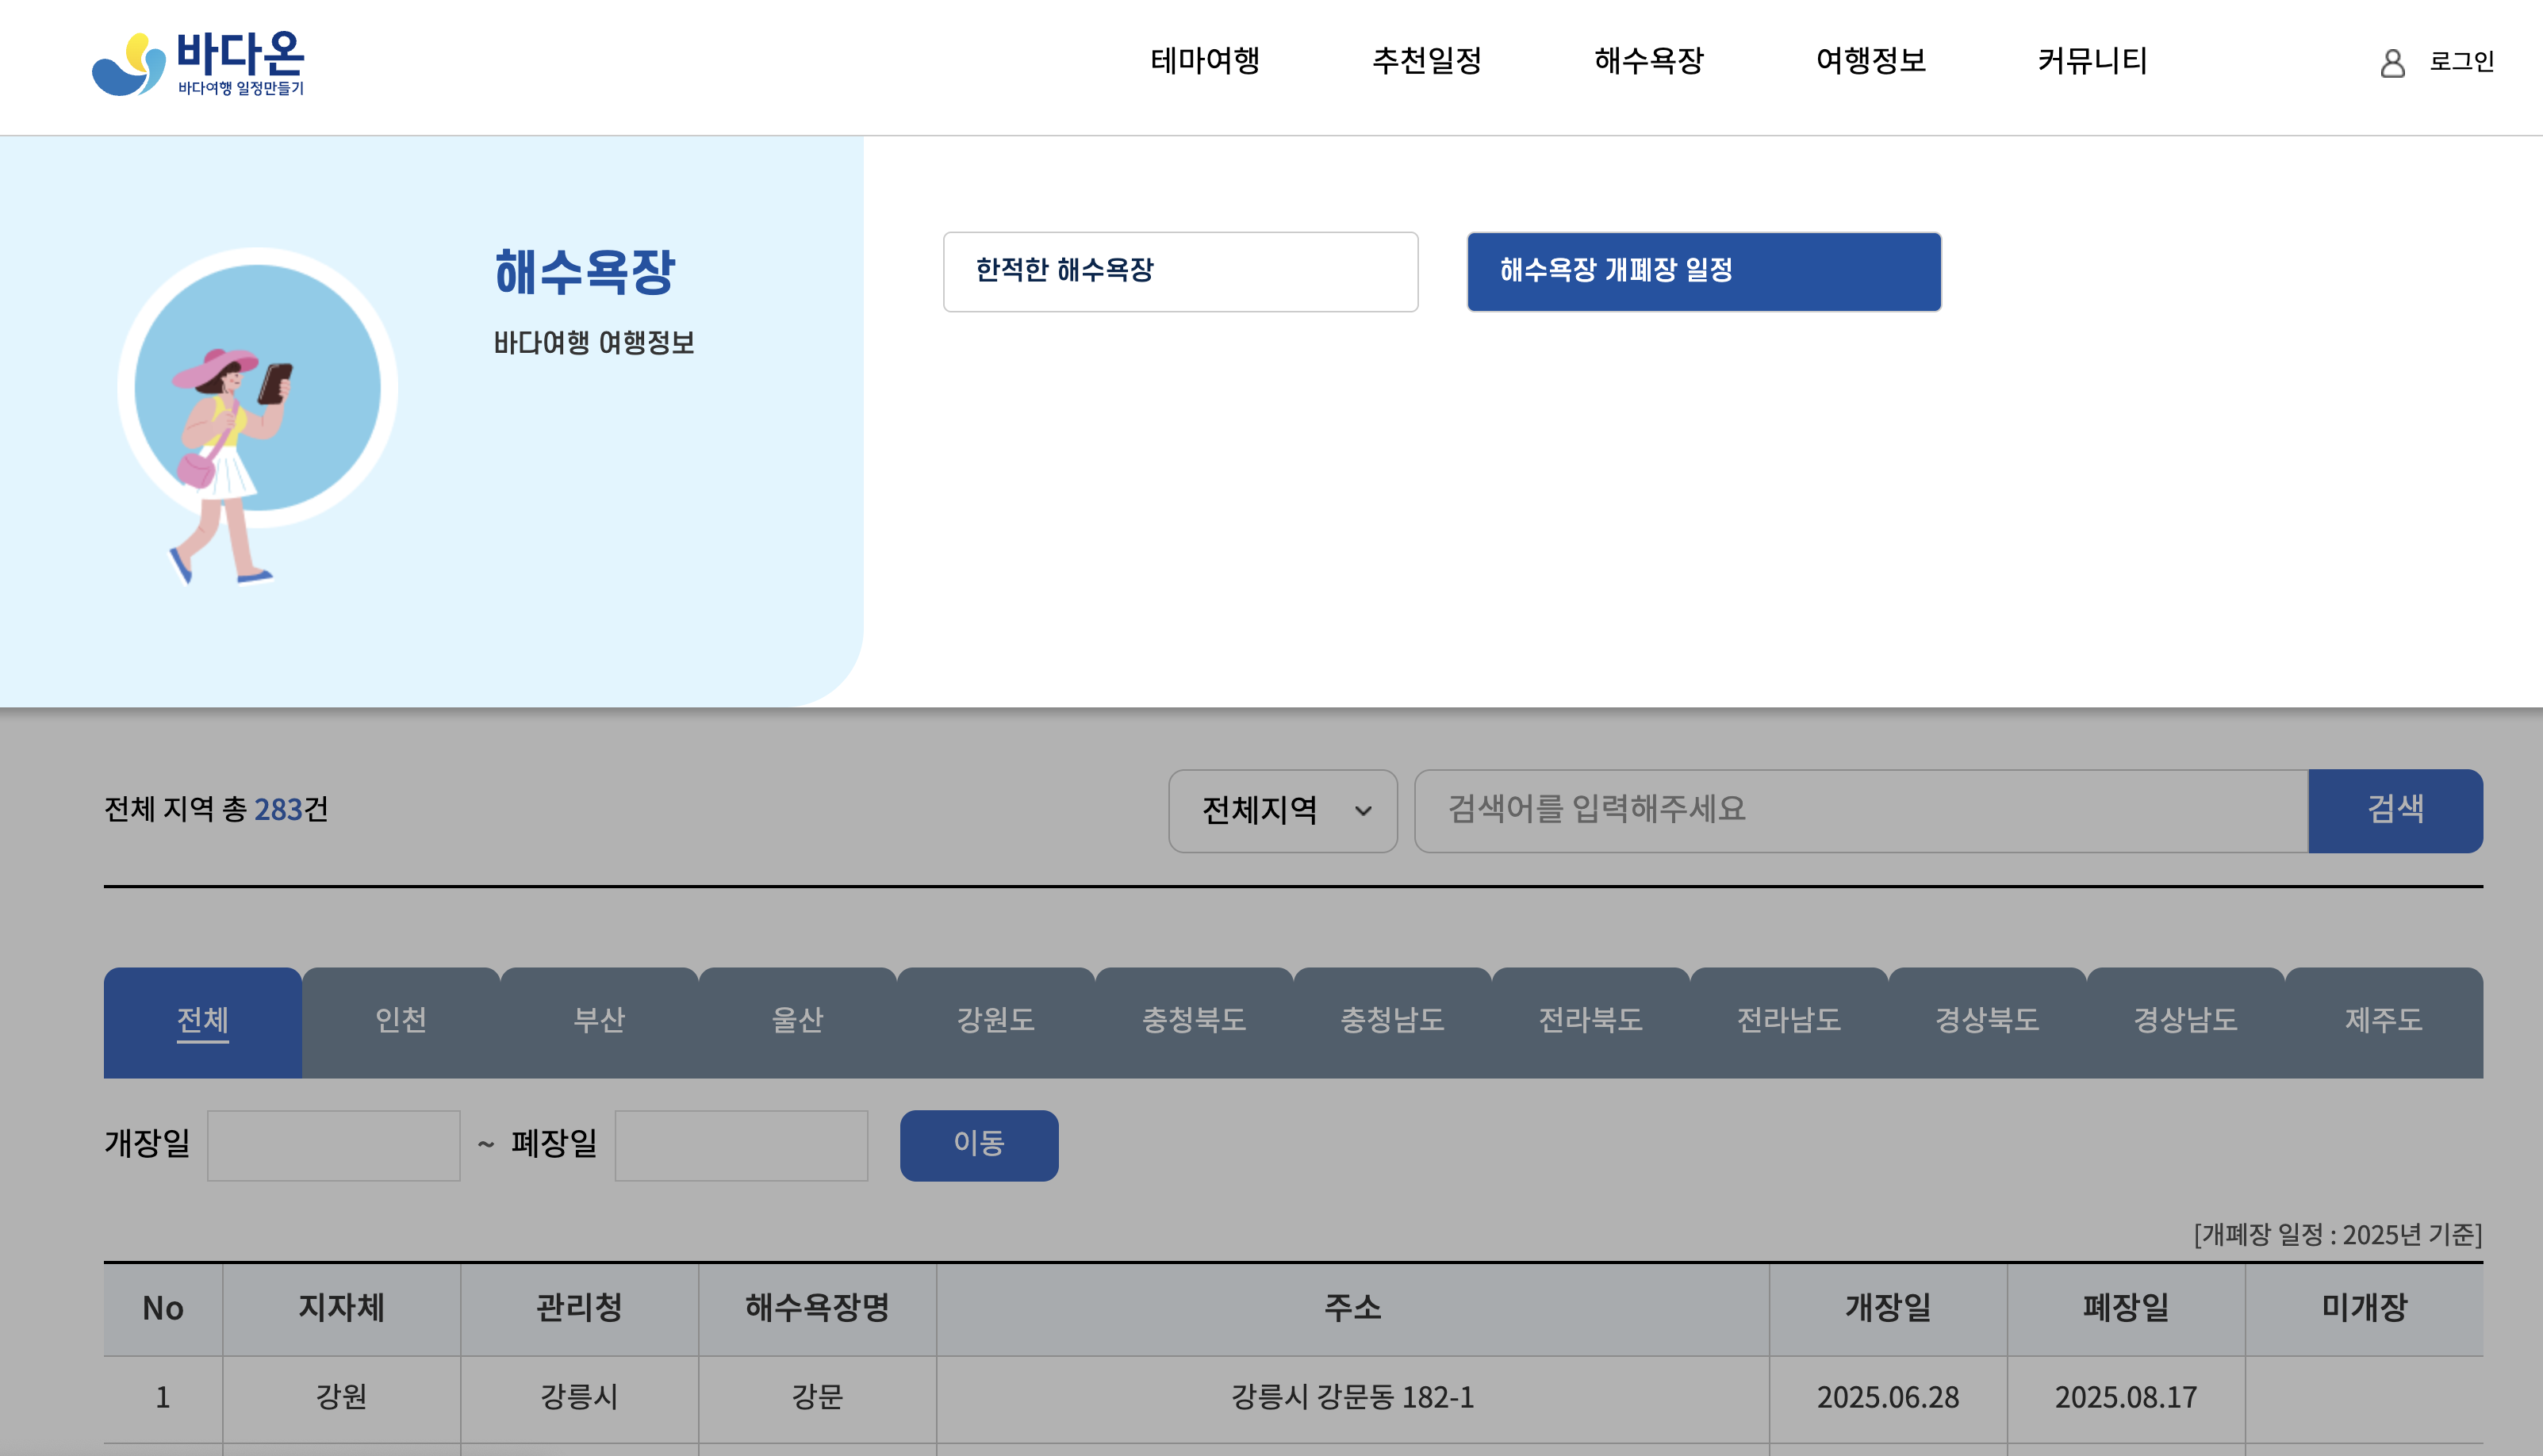Viewport: 2543px width, 1456px height.
Task: Click the 로그인 link
Action: [2461, 62]
